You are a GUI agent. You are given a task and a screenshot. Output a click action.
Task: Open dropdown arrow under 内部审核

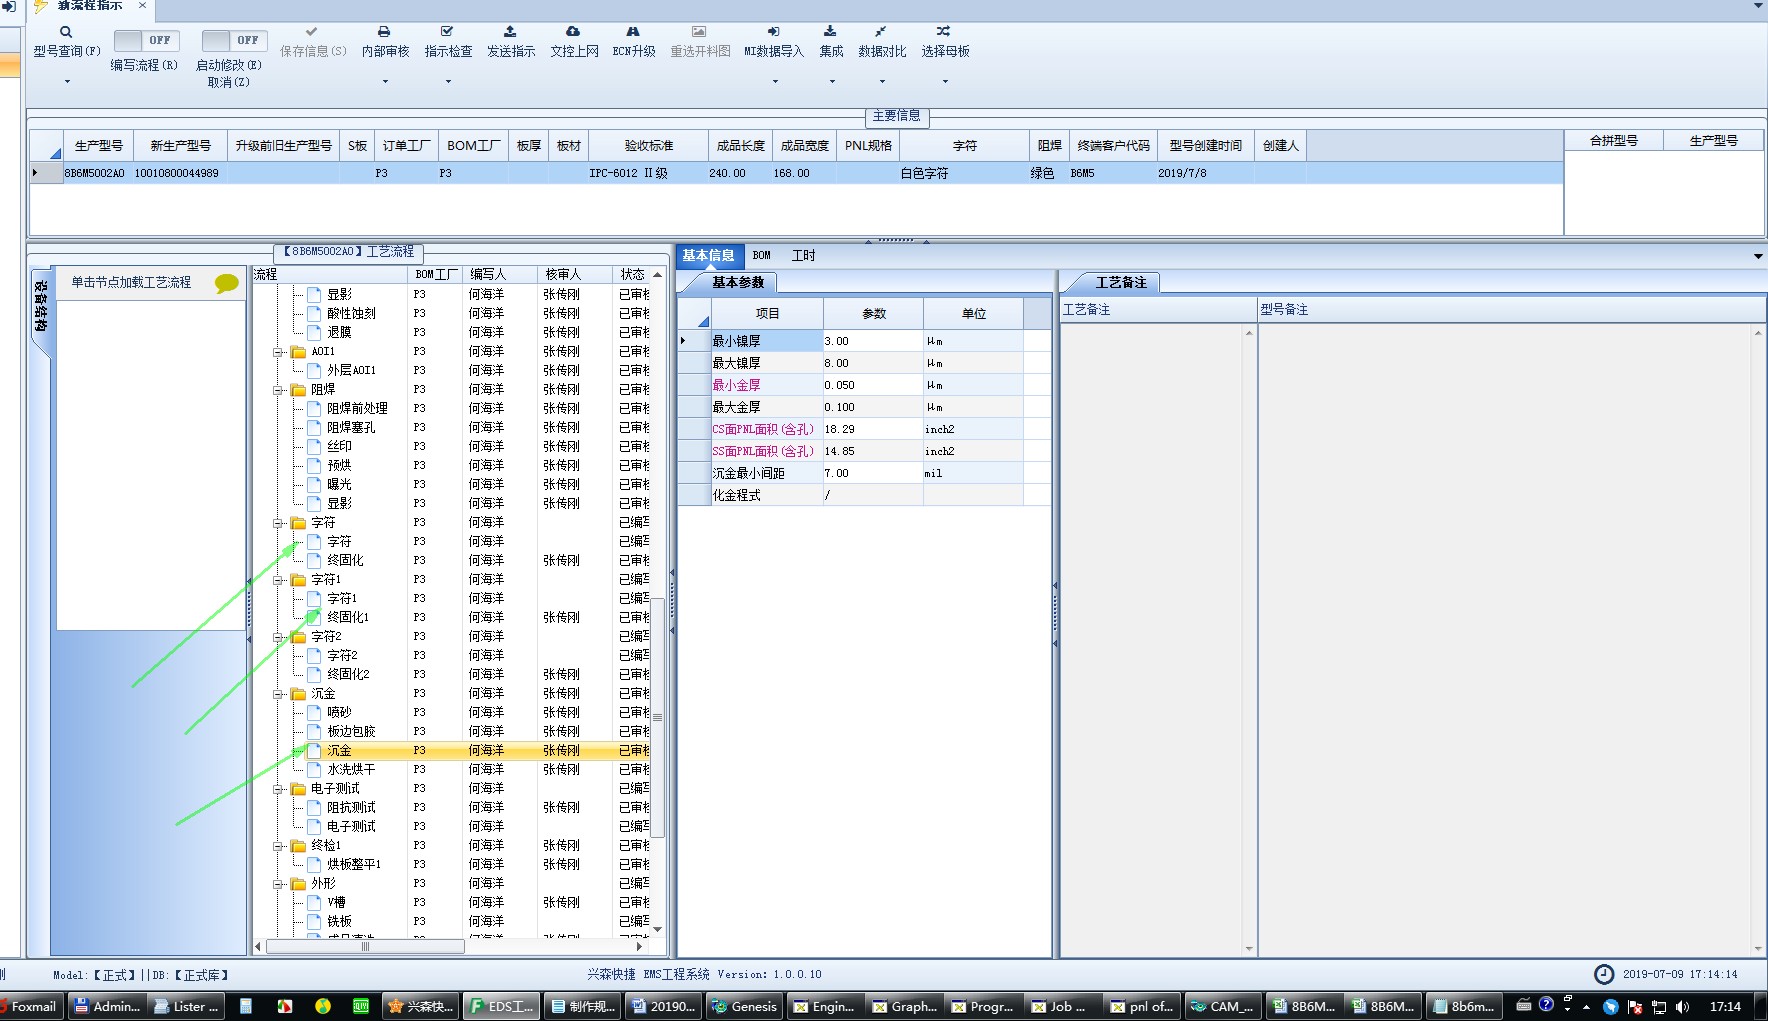(x=385, y=82)
